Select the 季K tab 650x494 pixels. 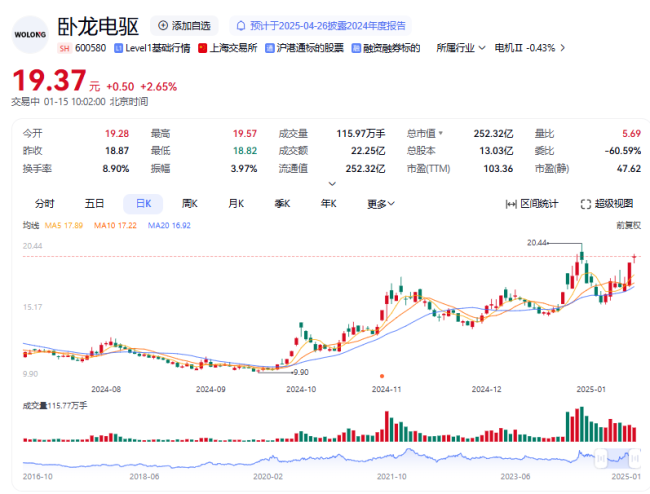tap(282, 203)
